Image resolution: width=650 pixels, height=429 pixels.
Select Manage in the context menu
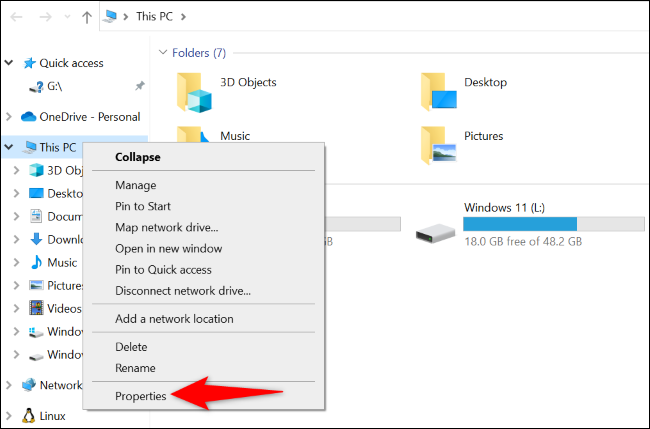(135, 185)
